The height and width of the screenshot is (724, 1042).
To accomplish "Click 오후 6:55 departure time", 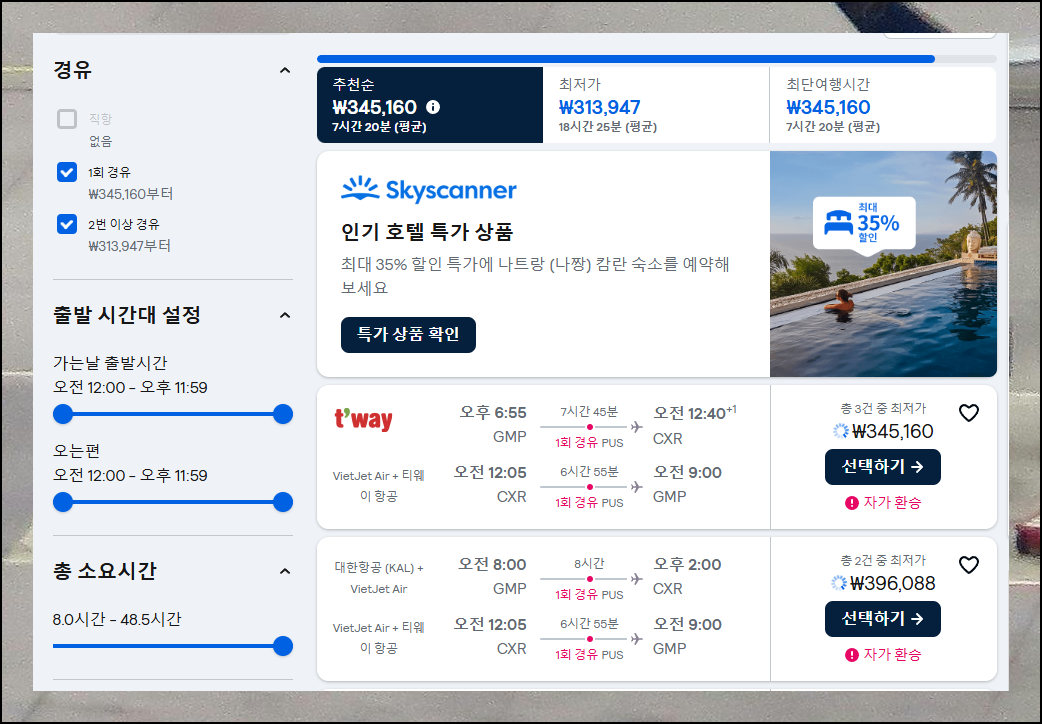I will [492, 412].
